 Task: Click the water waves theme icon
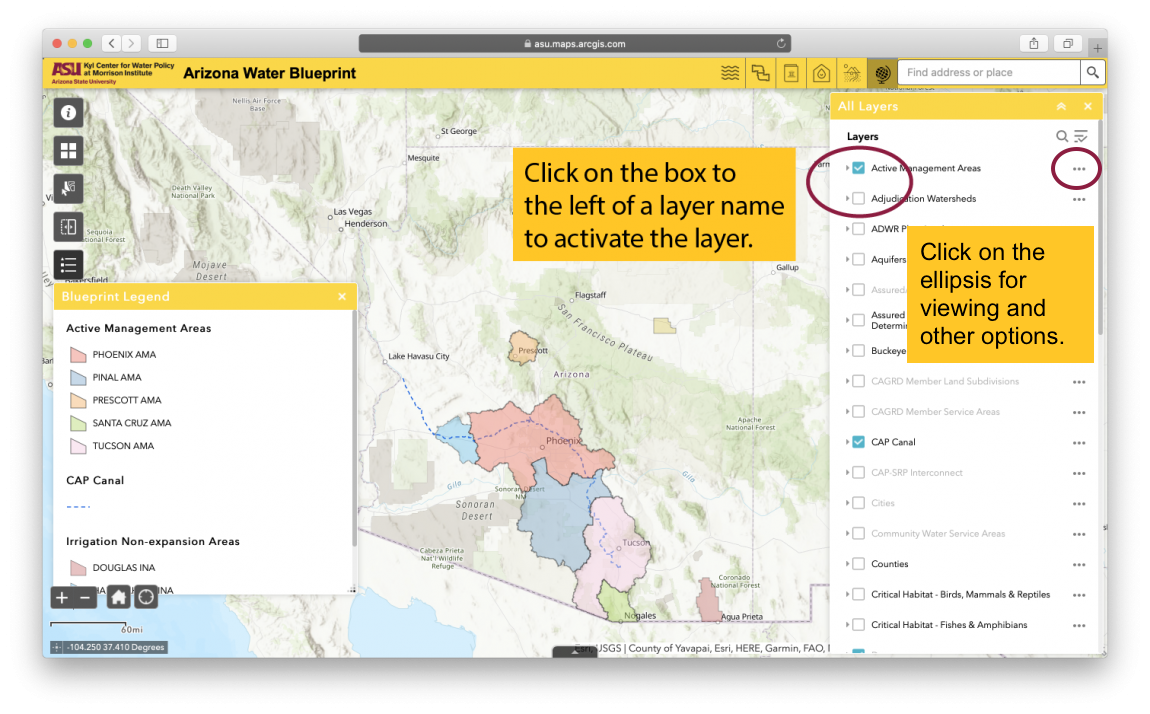pyautogui.click(x=730, y=73)
